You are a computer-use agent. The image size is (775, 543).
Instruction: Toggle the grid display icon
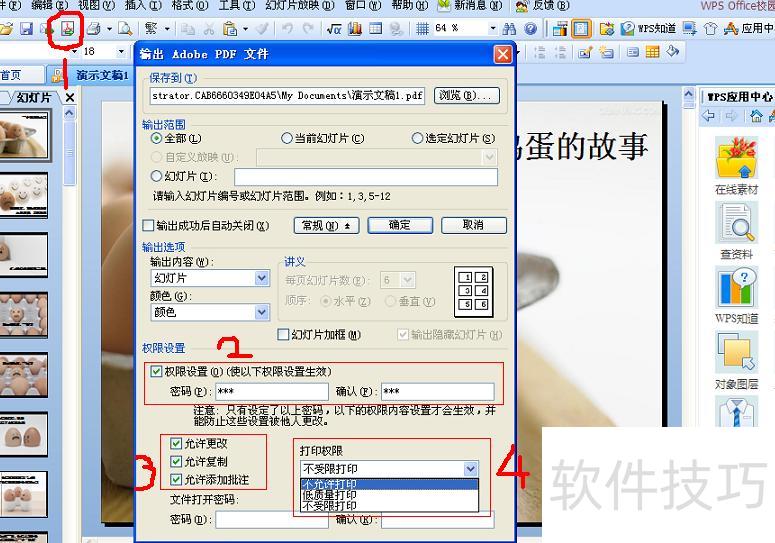pyautogui.click(x=422, y=29)
